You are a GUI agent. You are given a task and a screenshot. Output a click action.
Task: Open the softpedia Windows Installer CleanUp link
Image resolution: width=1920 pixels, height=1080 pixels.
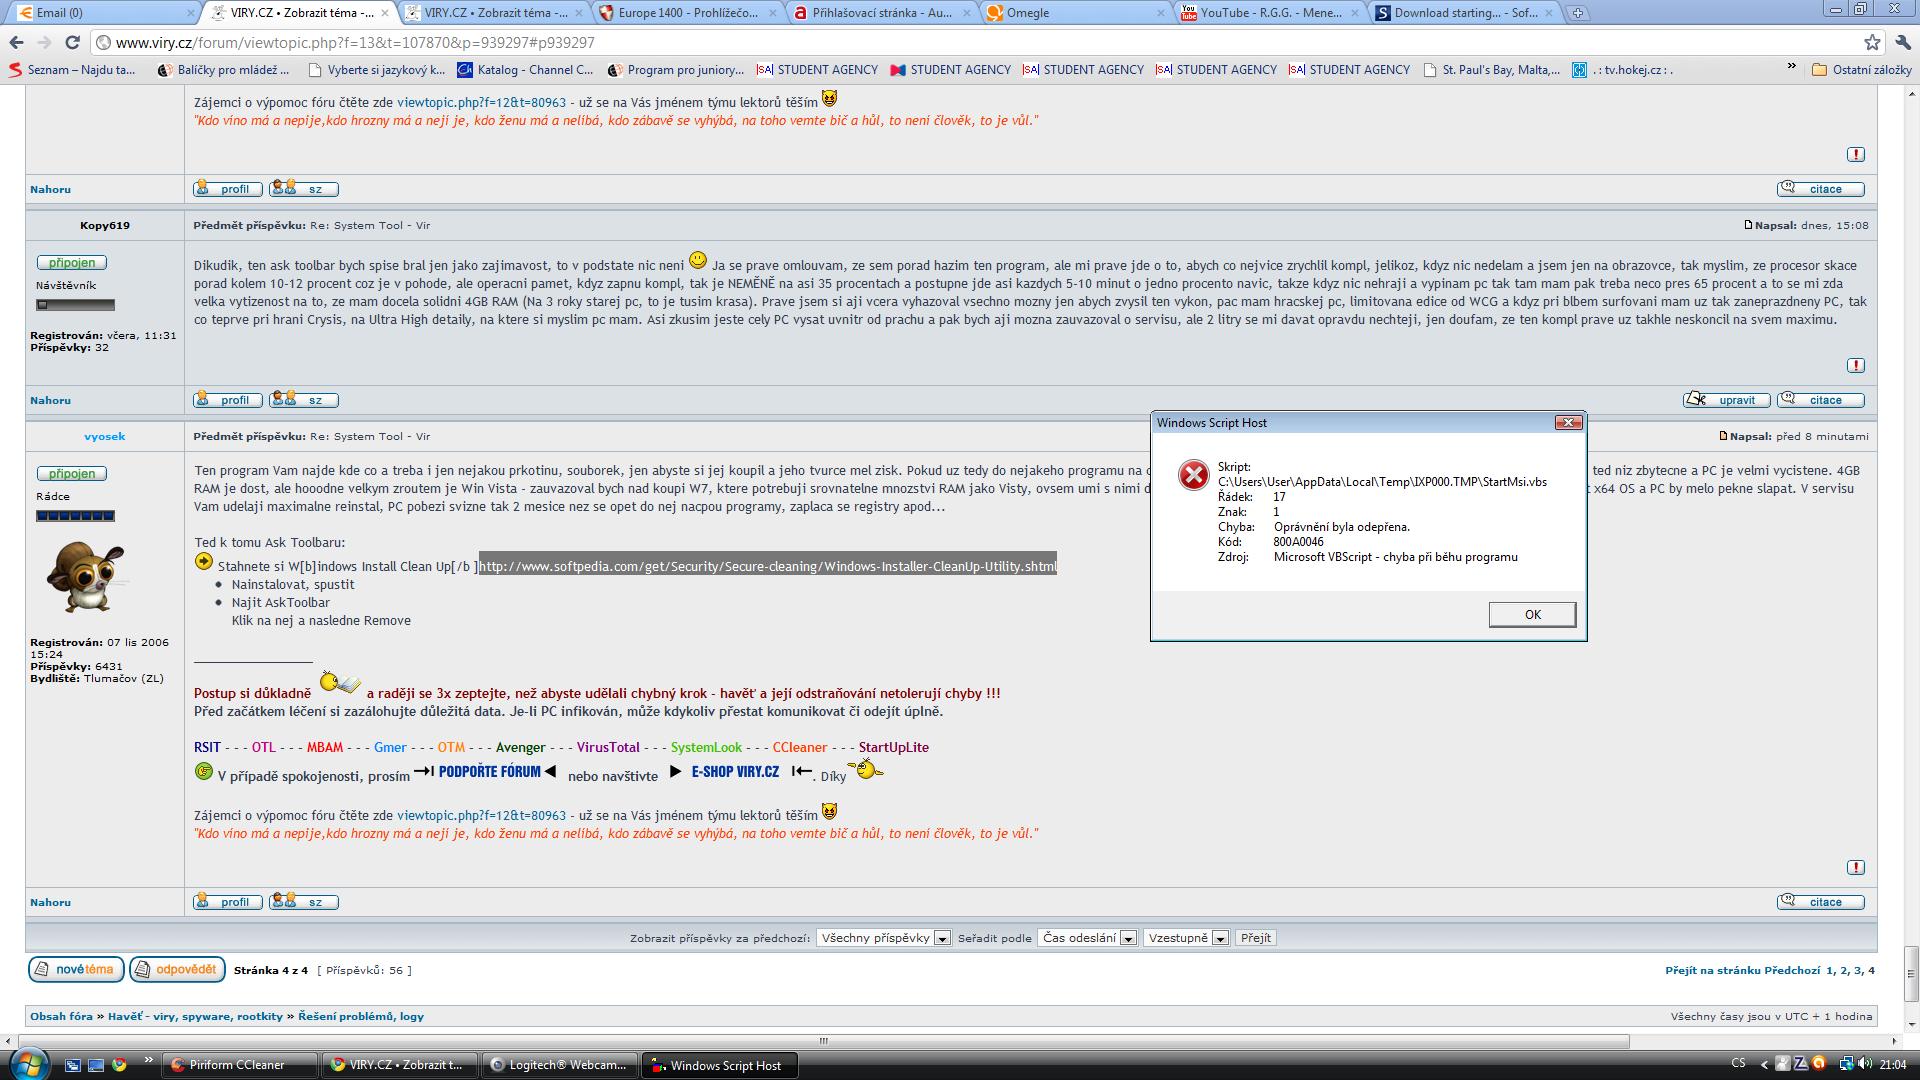pos(767,566)
